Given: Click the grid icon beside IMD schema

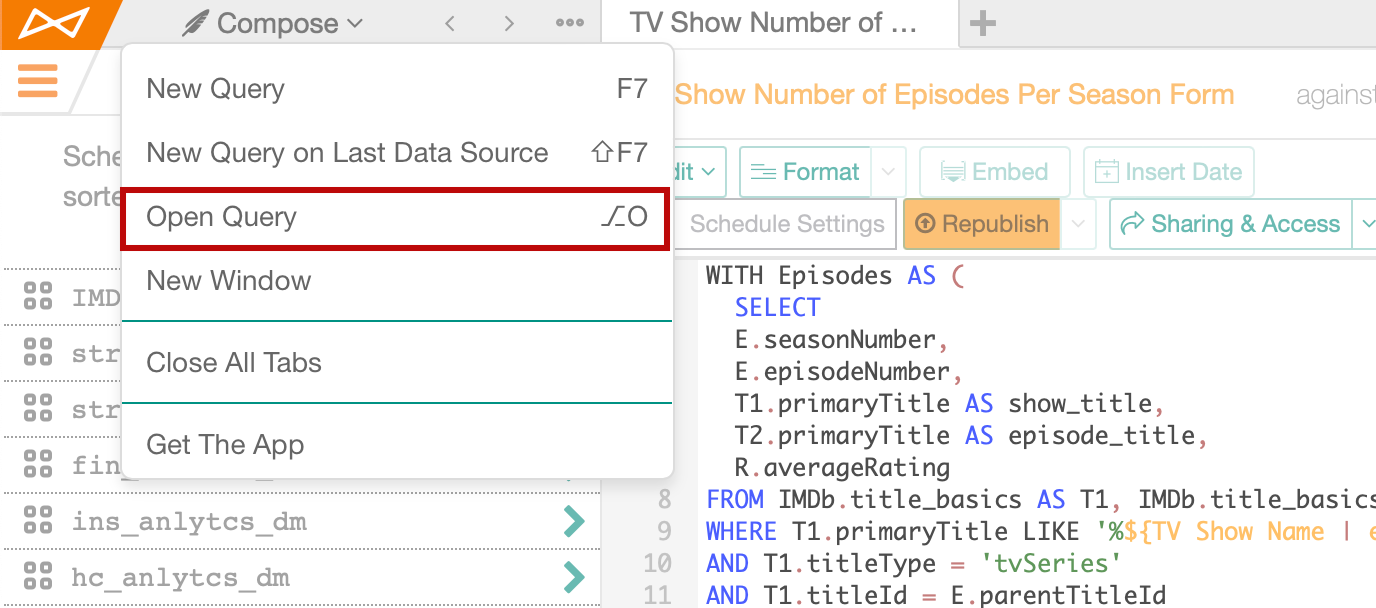Looking at the screenshot, I should pyautogui.click(x=38, y=296).
